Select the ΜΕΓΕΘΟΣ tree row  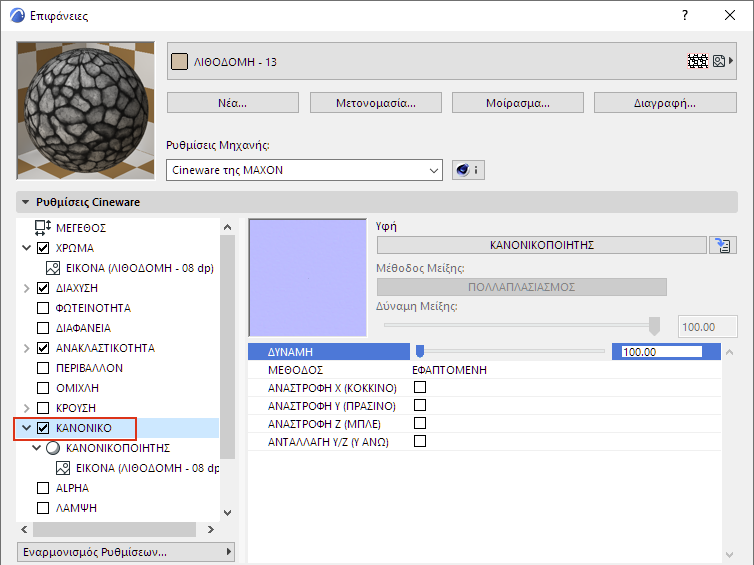coord(118,228)
